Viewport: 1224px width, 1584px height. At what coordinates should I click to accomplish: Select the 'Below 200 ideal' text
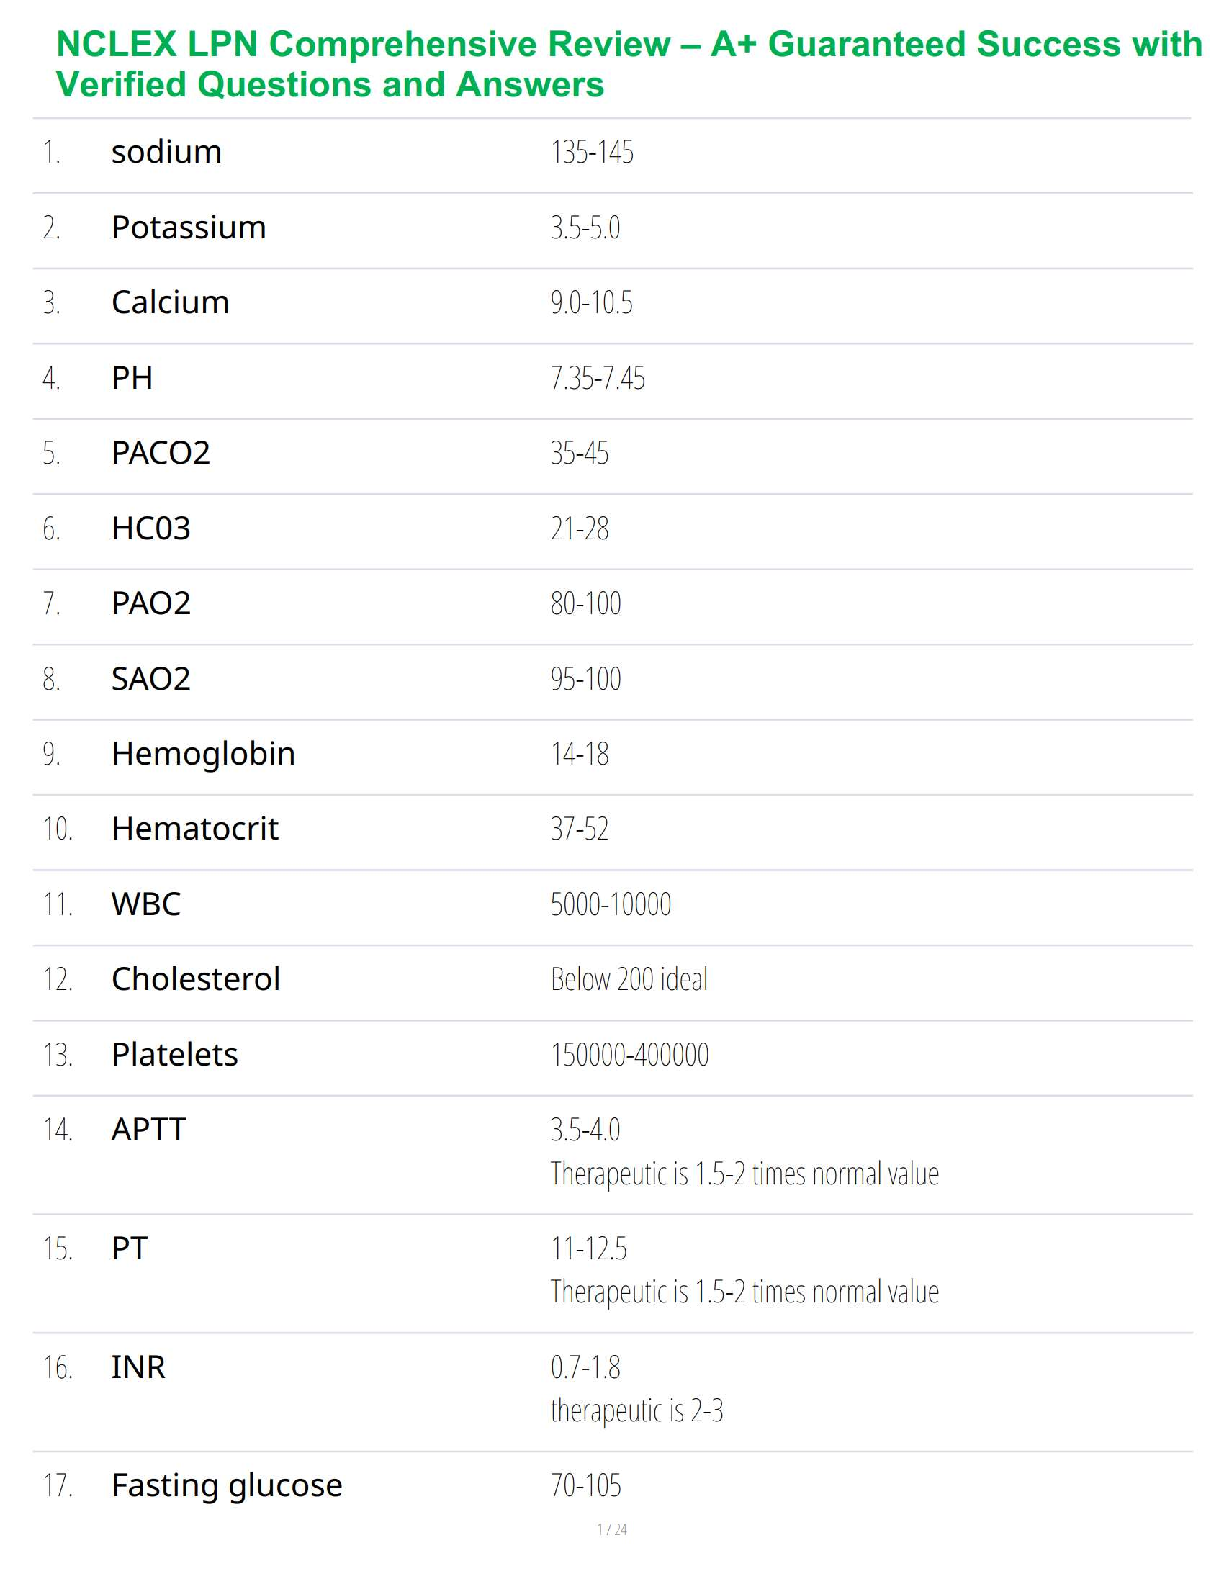[628, 980]
